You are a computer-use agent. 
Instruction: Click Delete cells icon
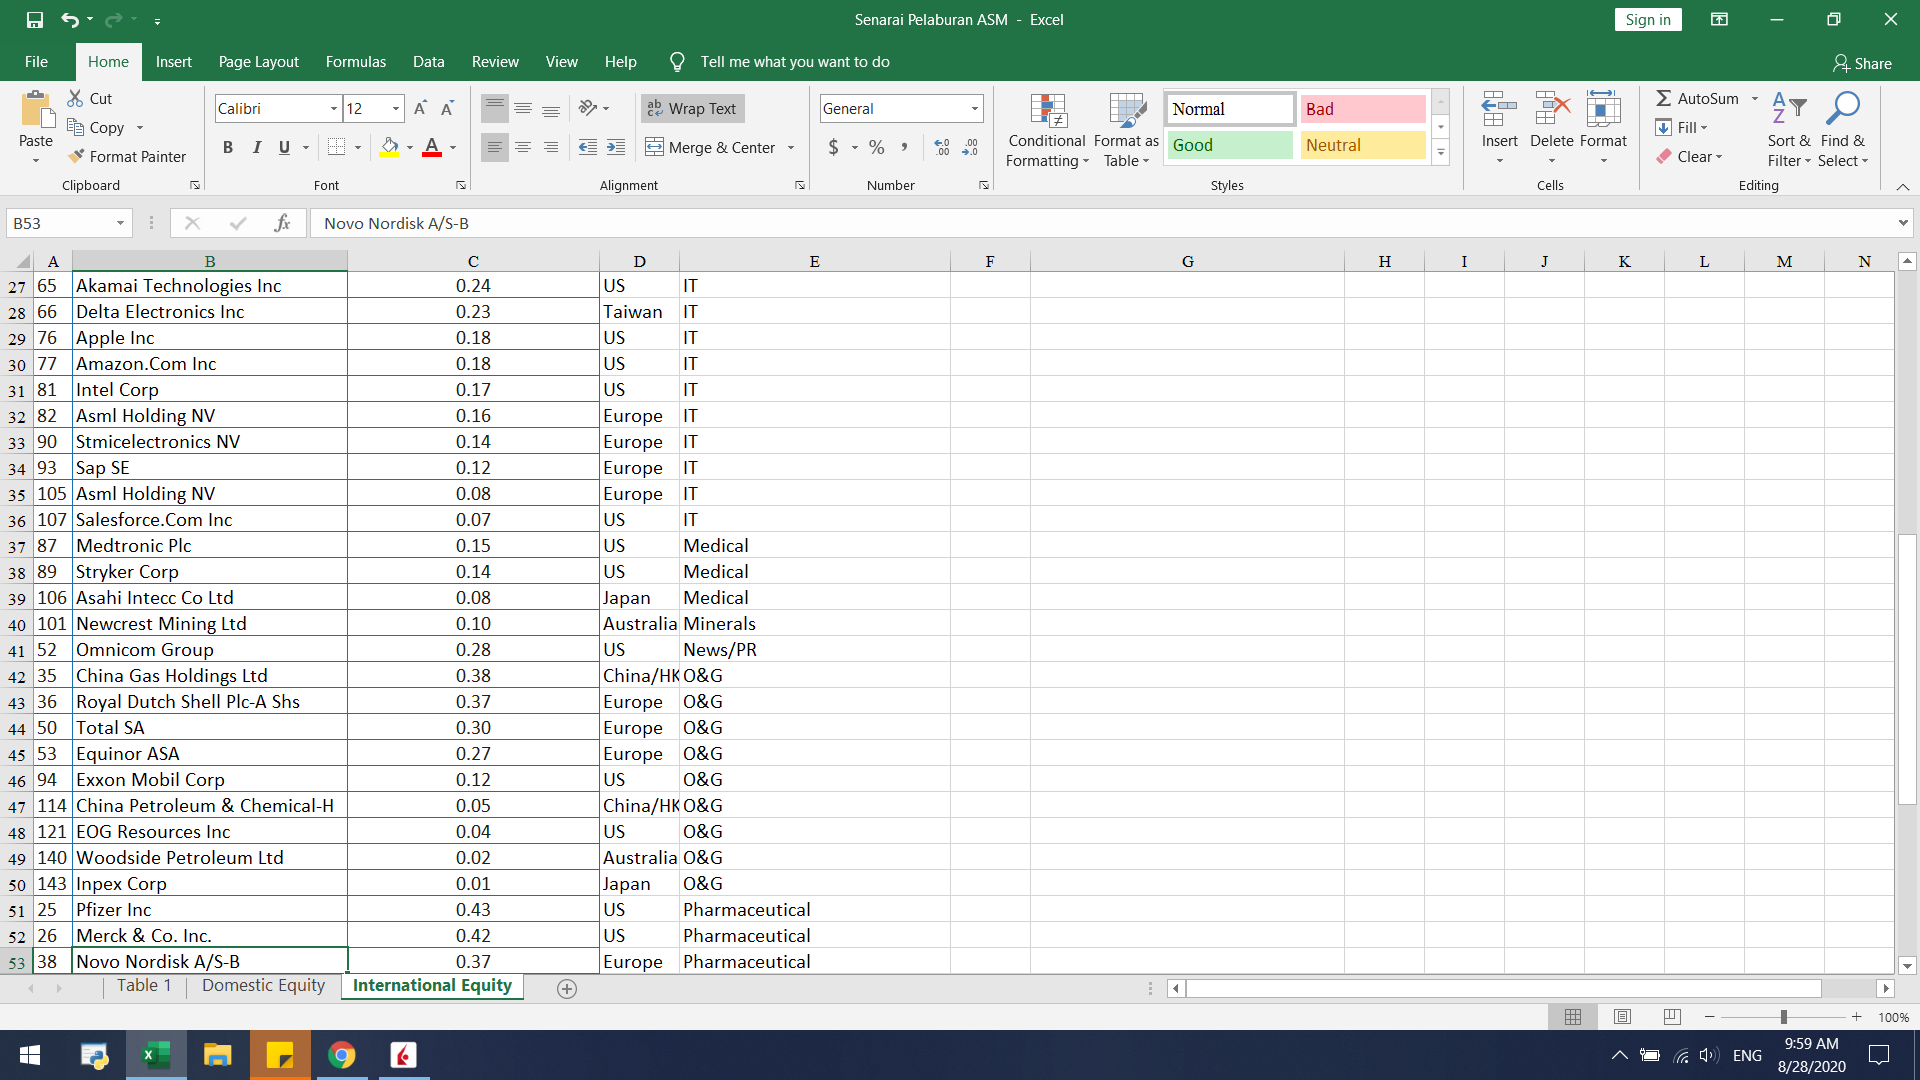[1551, 109]
